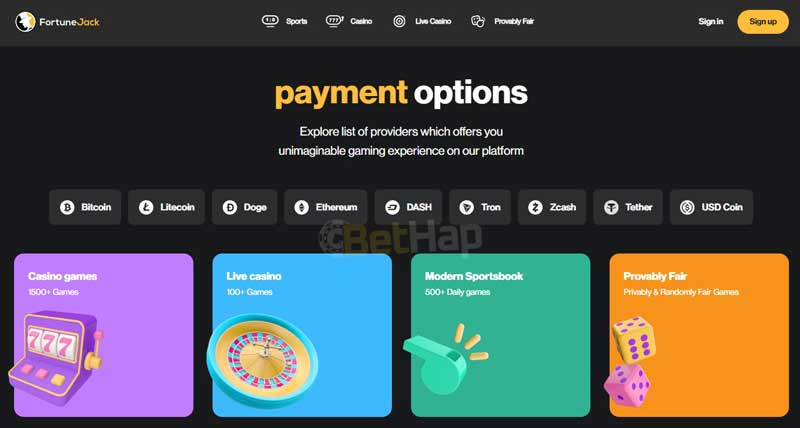
Task: Click the Sign in link
Action: coord(711,21)
